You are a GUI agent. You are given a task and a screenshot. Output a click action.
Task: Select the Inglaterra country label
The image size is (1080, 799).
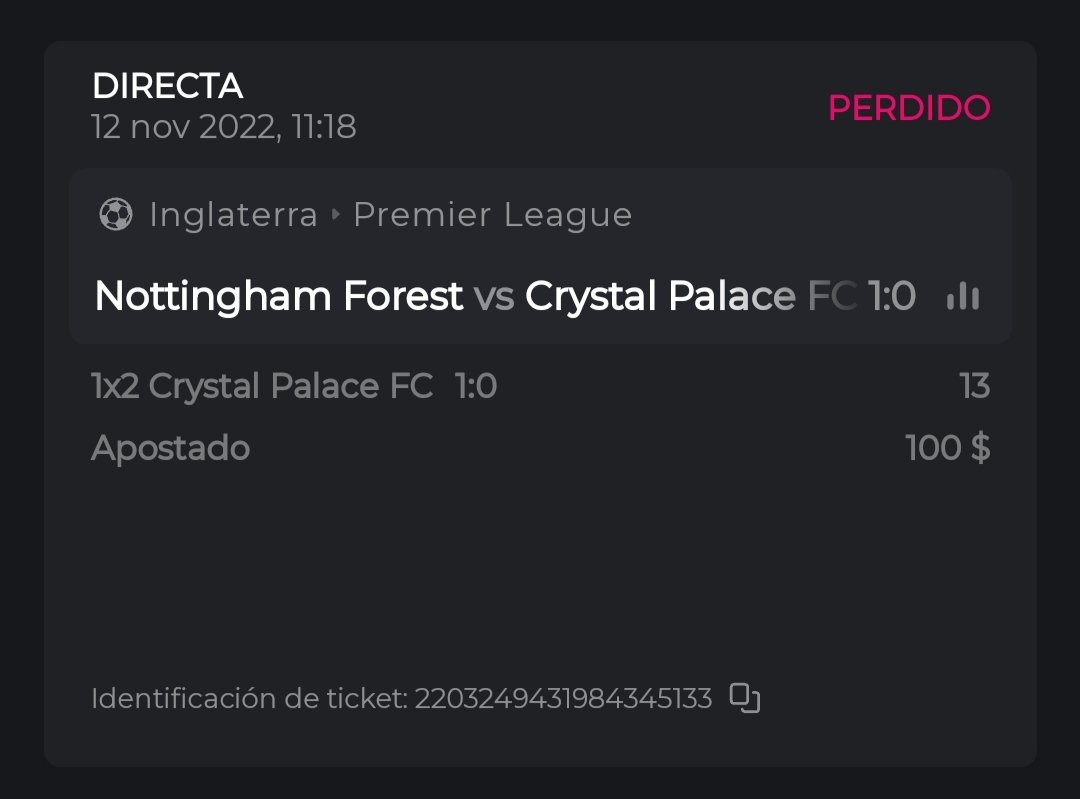pyautogui.click(x=233, y=215)
